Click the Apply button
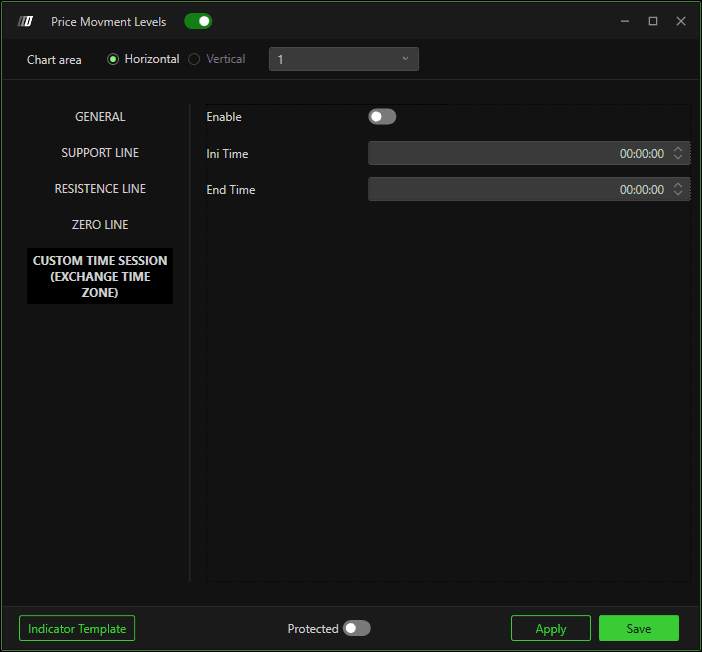702x652 pixels. 551,628
